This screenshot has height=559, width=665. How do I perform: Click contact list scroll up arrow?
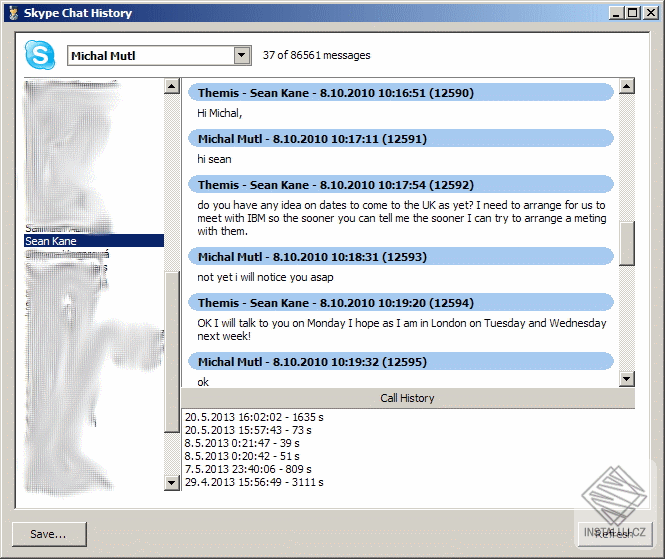pos(172,87)
